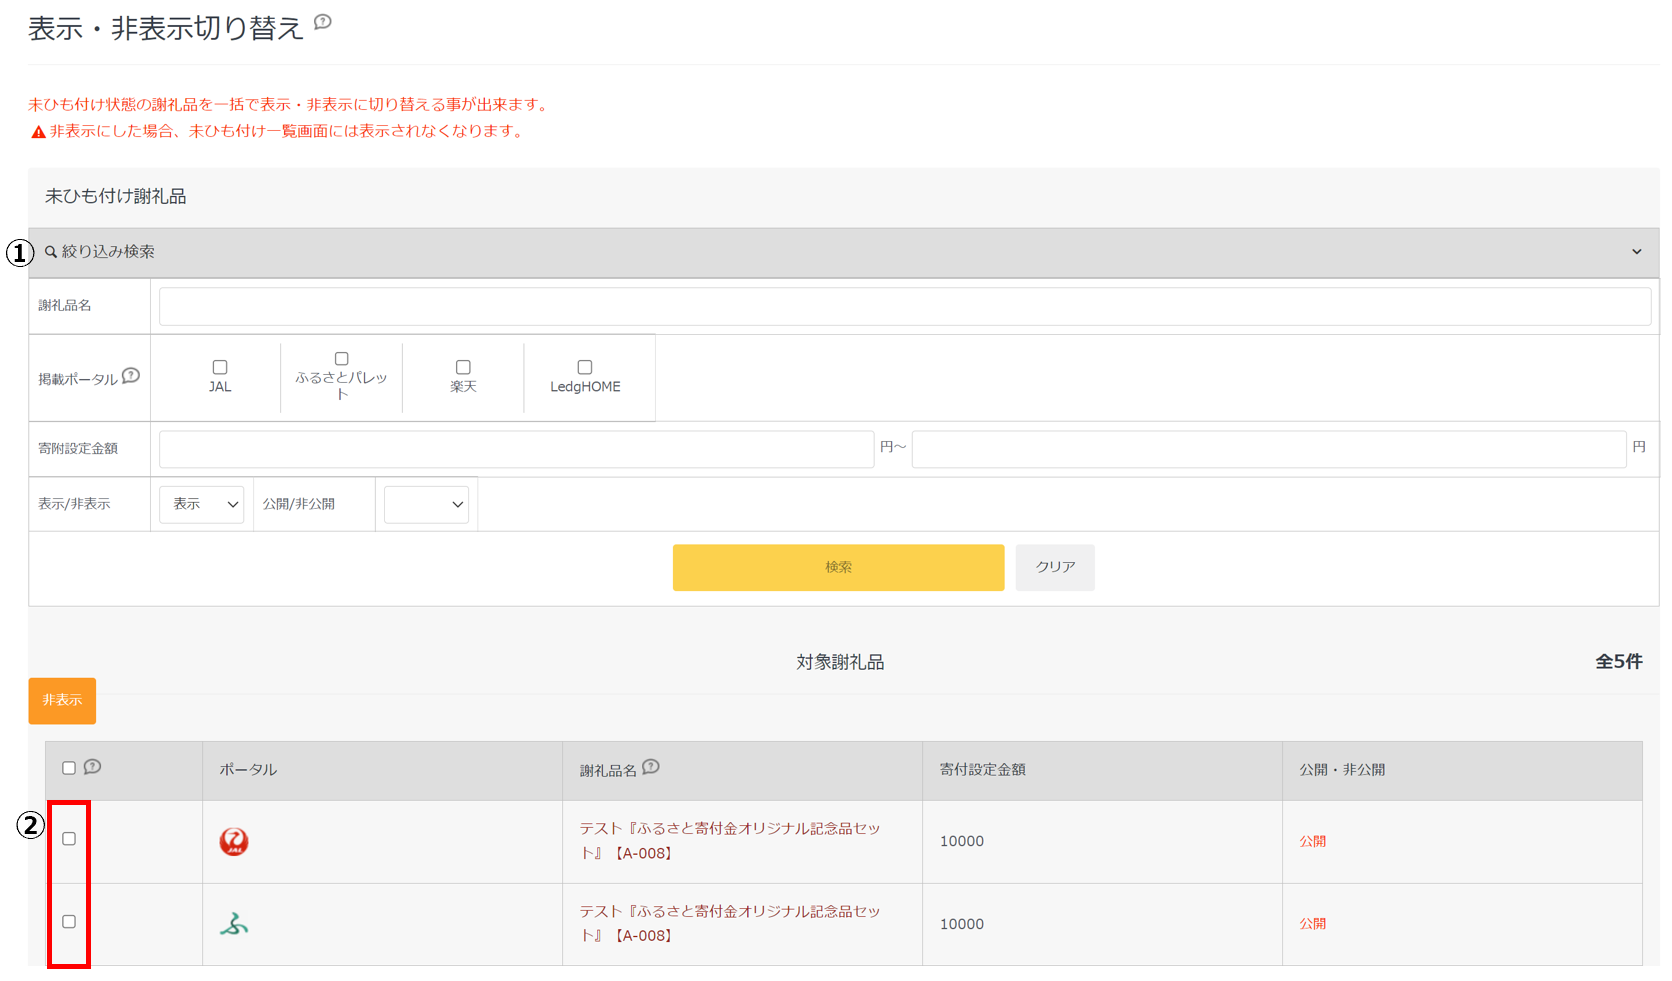Click the help icon next to 掲載ポータル
Image resolution: width=1672 pixels, height=981 pixels.
tap(131, 376)
